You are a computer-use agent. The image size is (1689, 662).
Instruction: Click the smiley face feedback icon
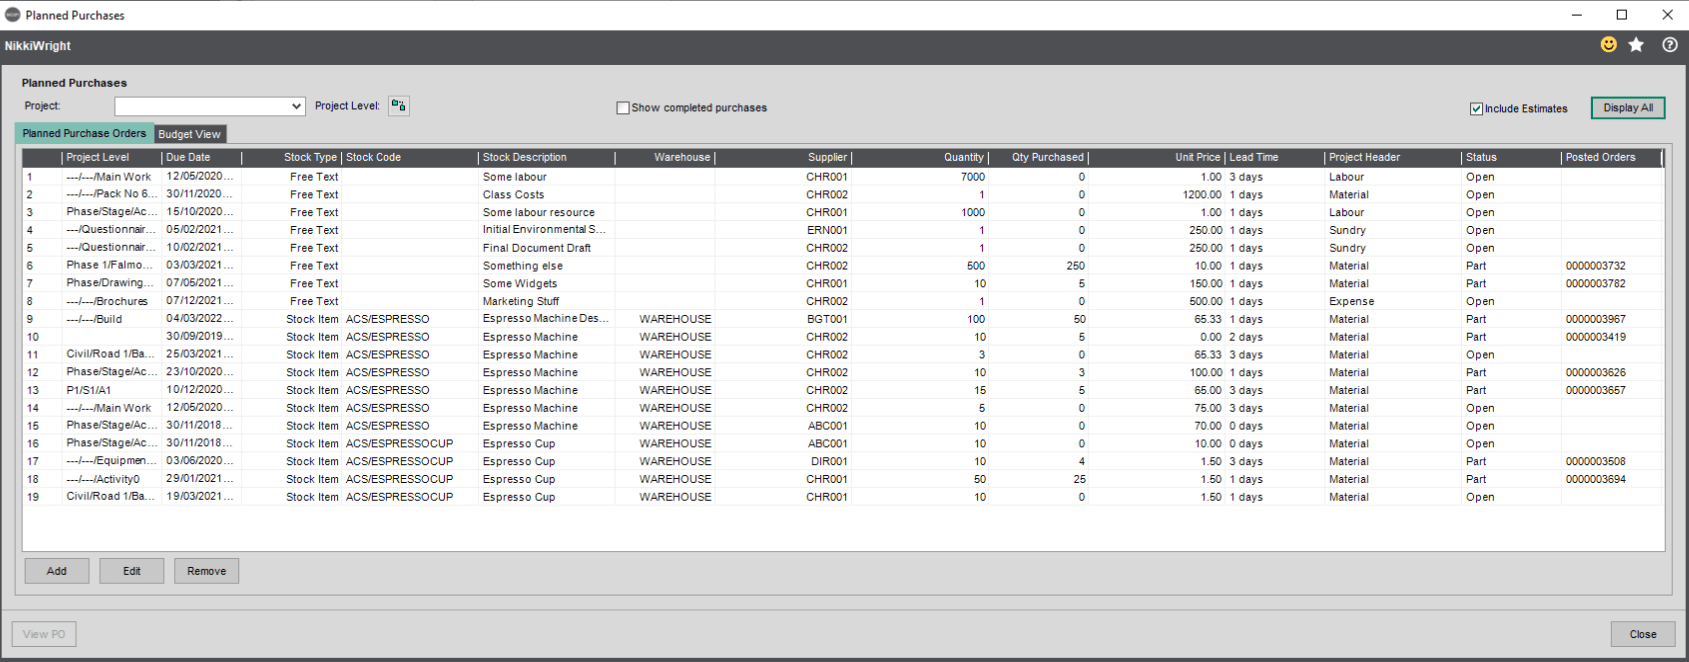(x=1608, y=45)
